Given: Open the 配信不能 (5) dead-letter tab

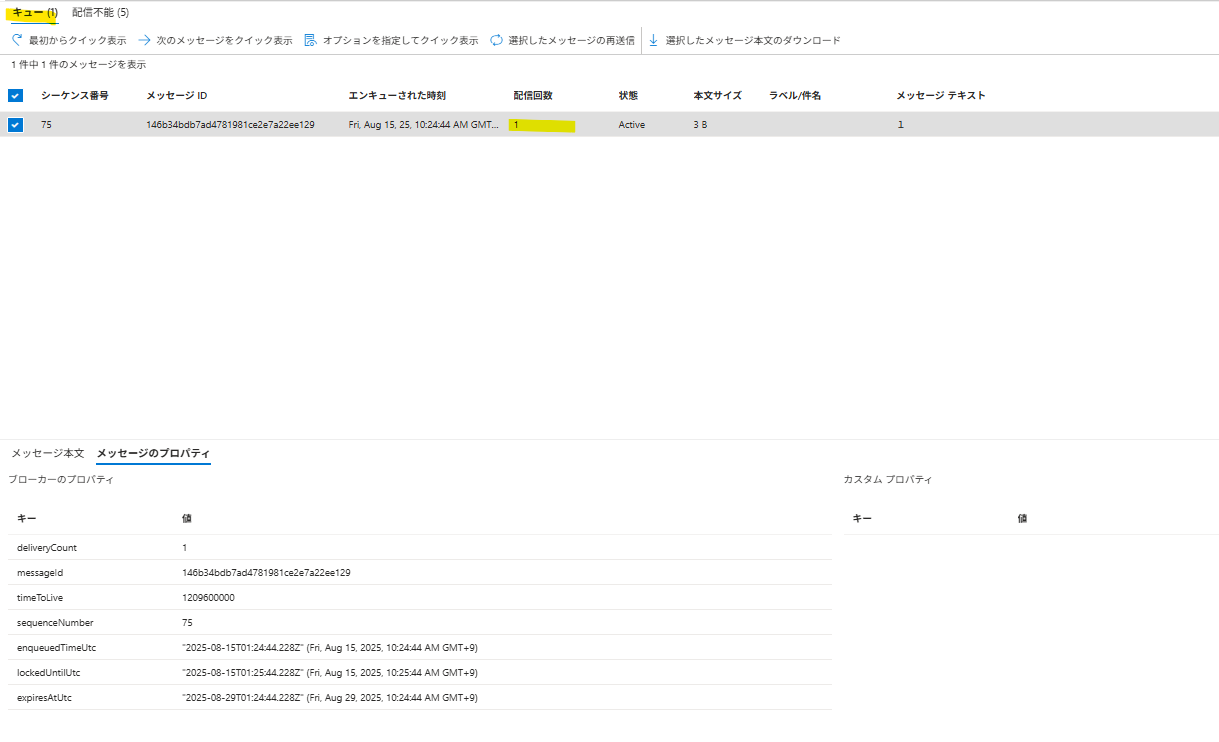Looking at the screenshot, I should 100,12.
